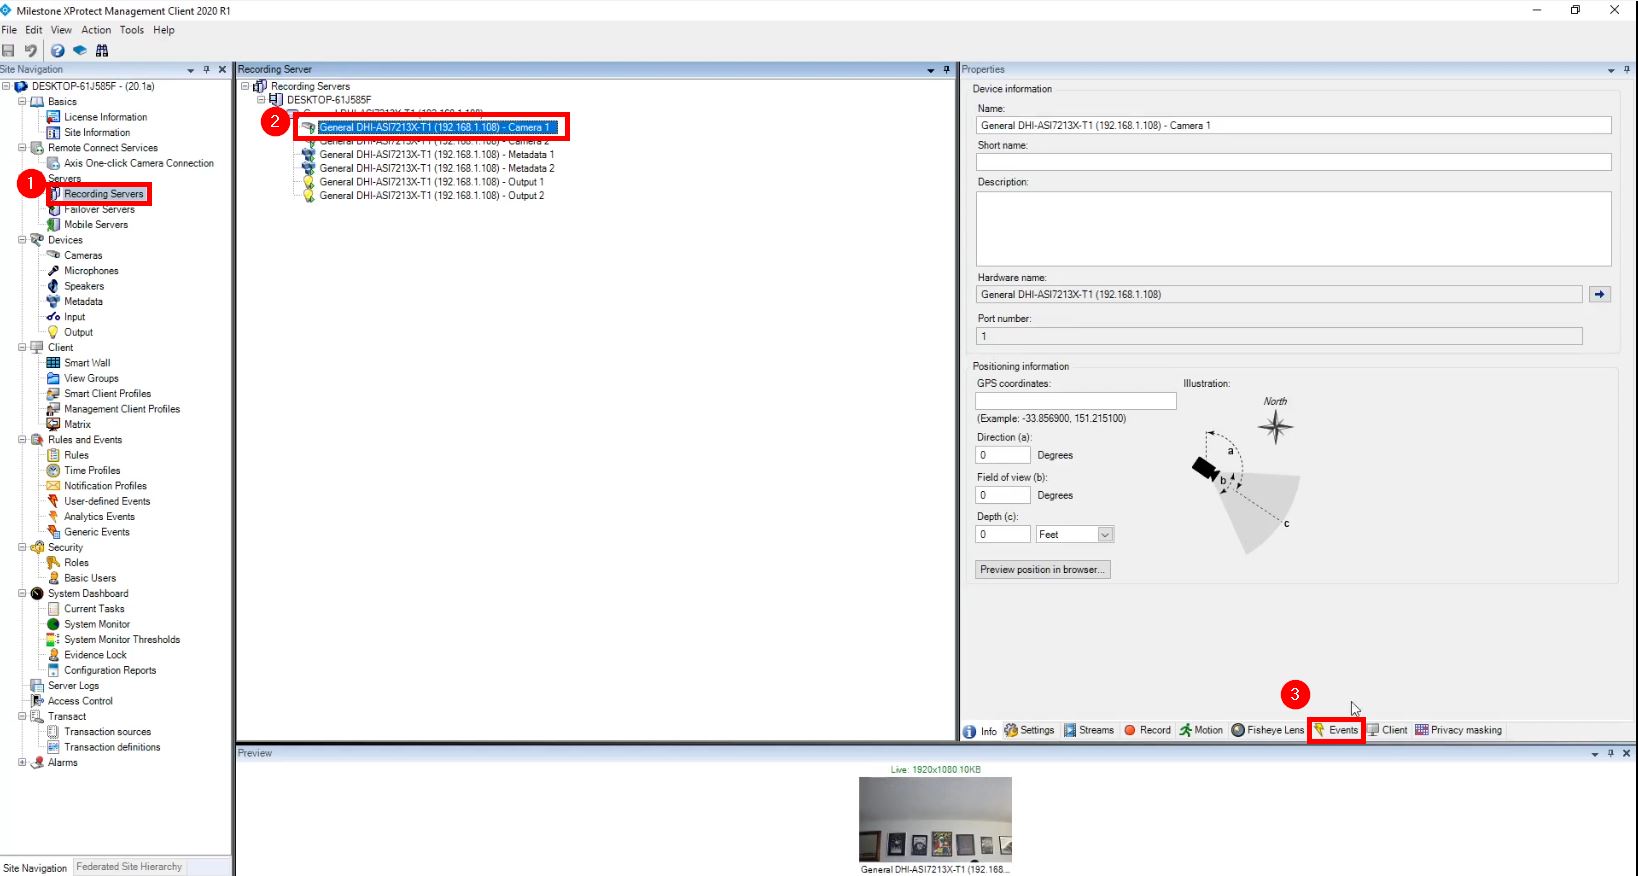Switch to the Record tab
Image resolution: width=1638 pixels, height=876 pixels.
[x=1147, y=730]
